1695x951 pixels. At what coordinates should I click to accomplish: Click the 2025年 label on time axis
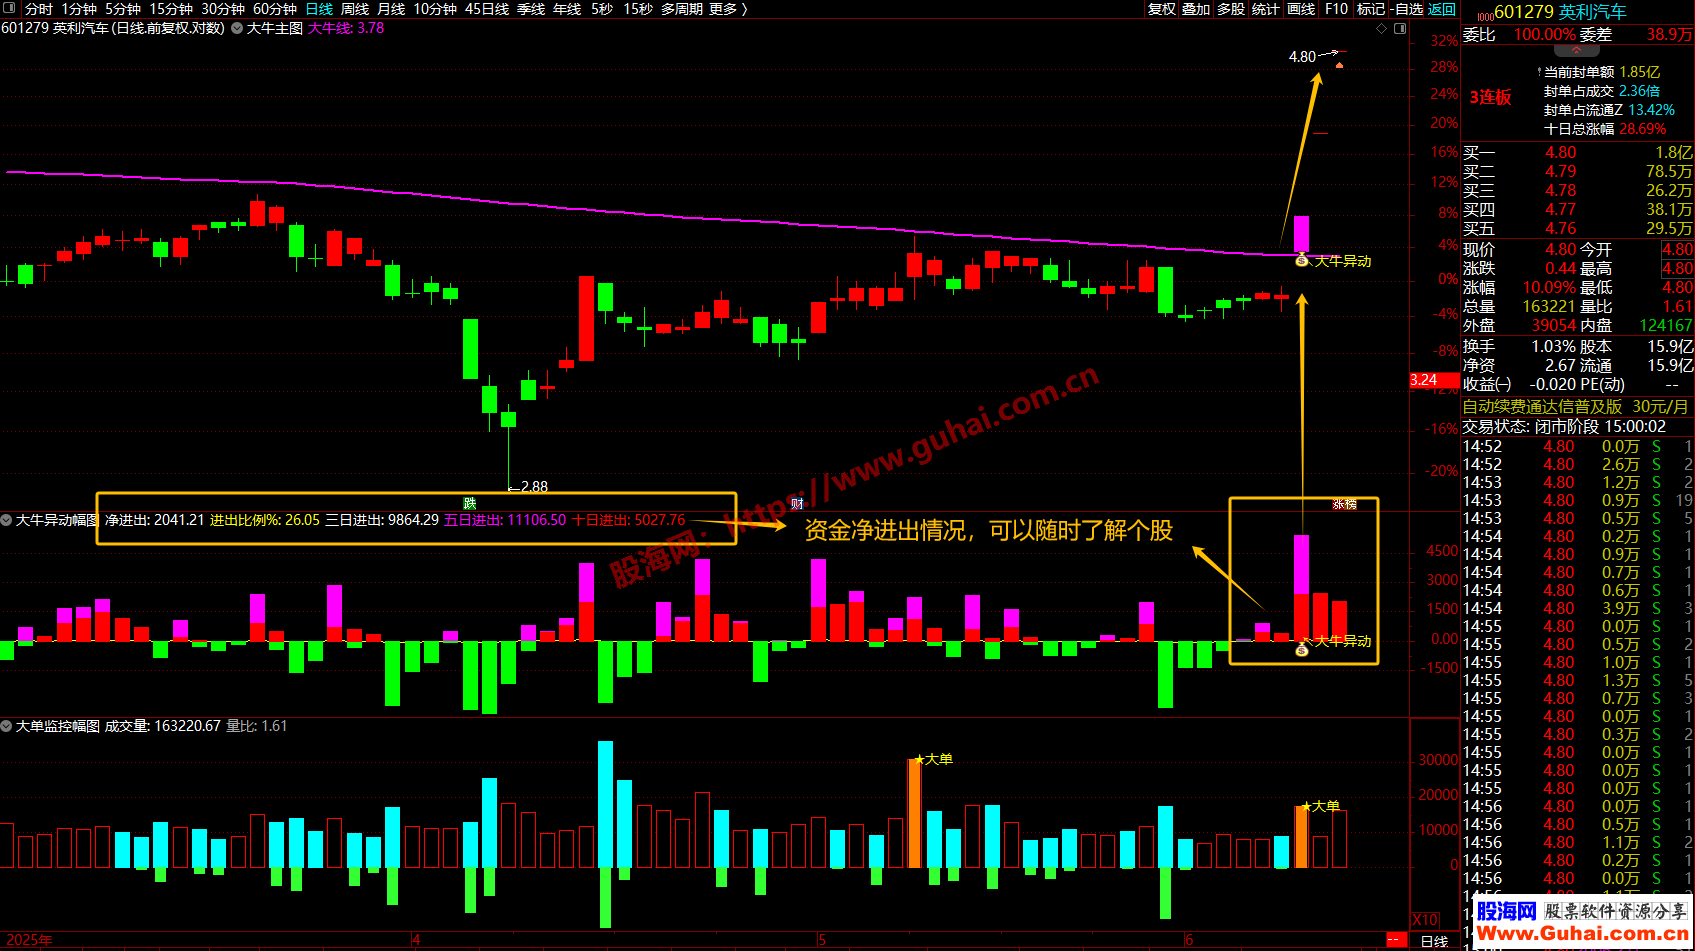(28, 940)
